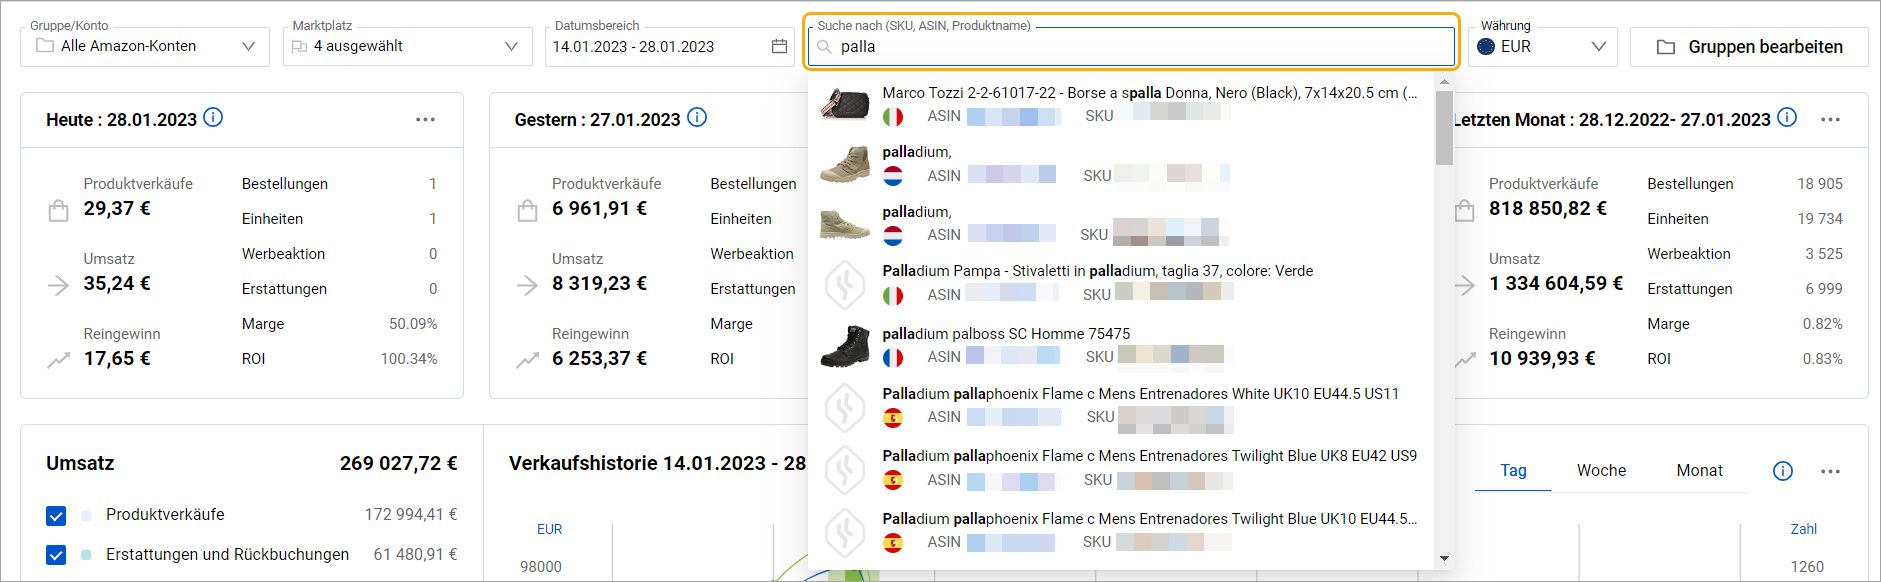Click the Marco Tozzi black bag thumbnail
The image size is (1881, 582).
click(845, 103)
